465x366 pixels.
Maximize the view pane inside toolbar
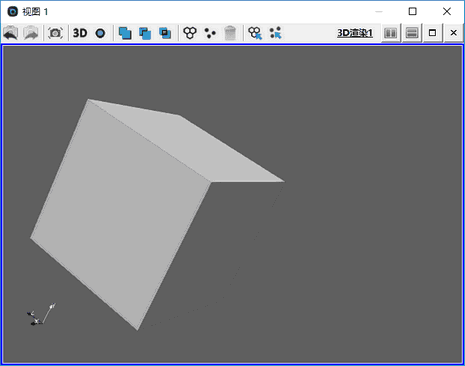point(433,33)
